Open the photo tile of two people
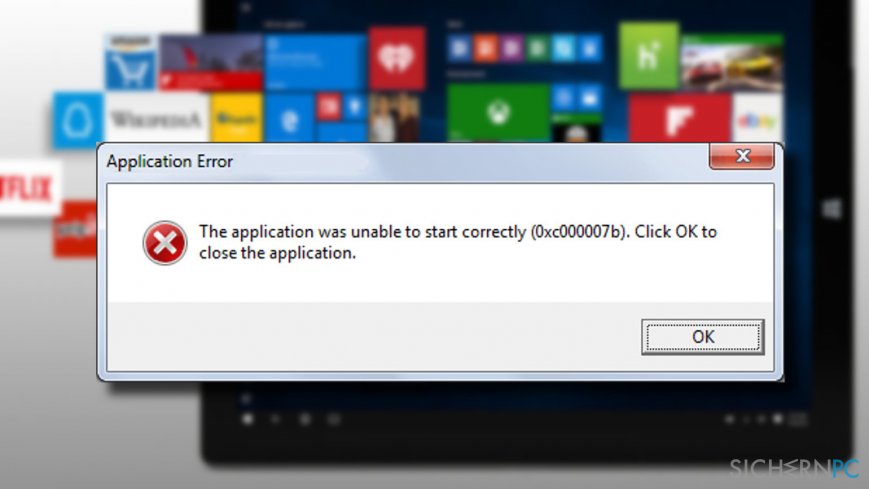Screen dimensions: 869x489 [394, 118]
